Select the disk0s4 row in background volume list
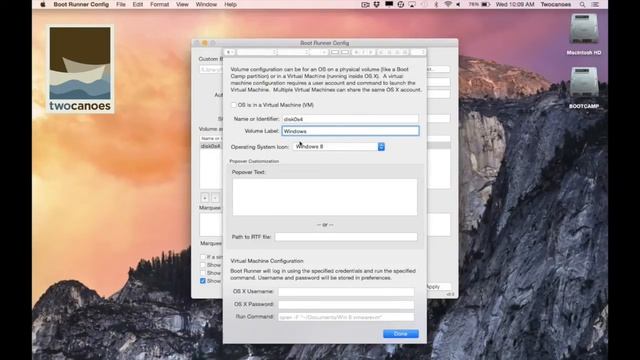The image size is (640, 360). point(211,146)
